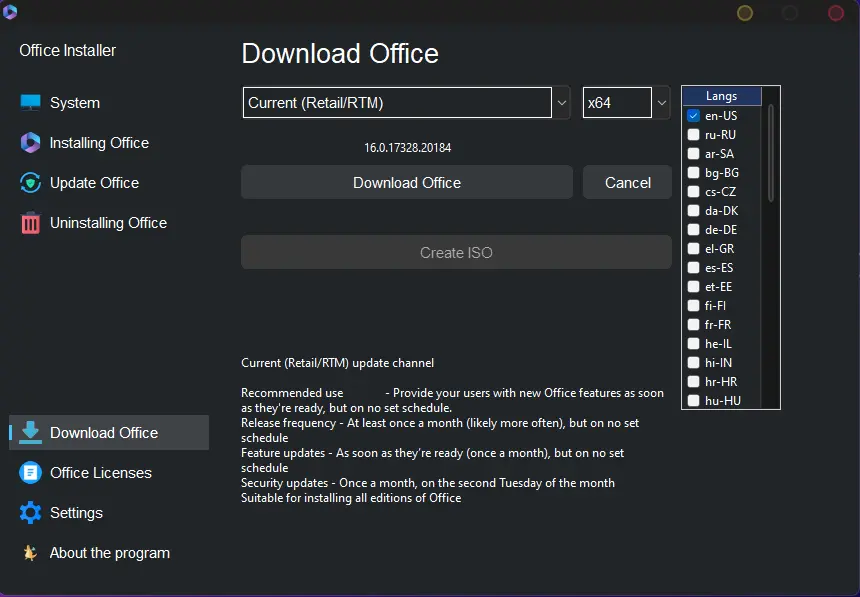Click the Settings gear icon

(30, 512)
